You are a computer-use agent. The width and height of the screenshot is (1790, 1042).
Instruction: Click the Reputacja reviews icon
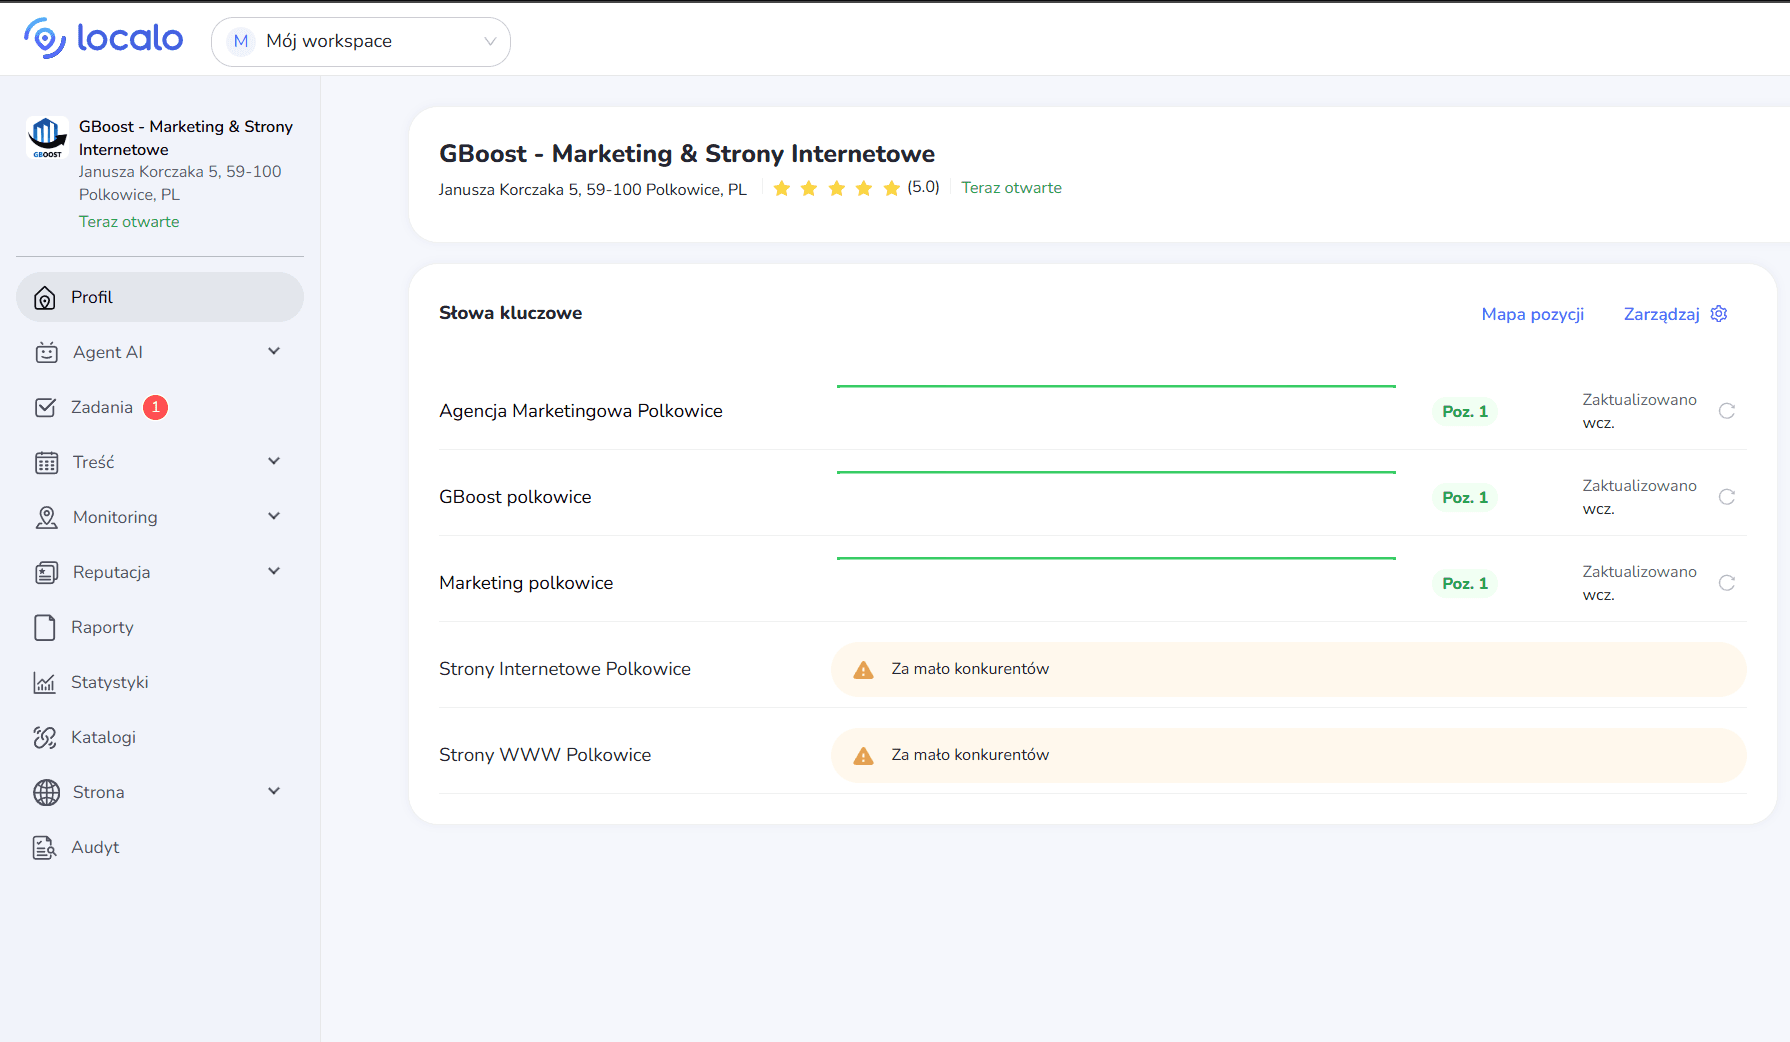click(x=46, y=572)
